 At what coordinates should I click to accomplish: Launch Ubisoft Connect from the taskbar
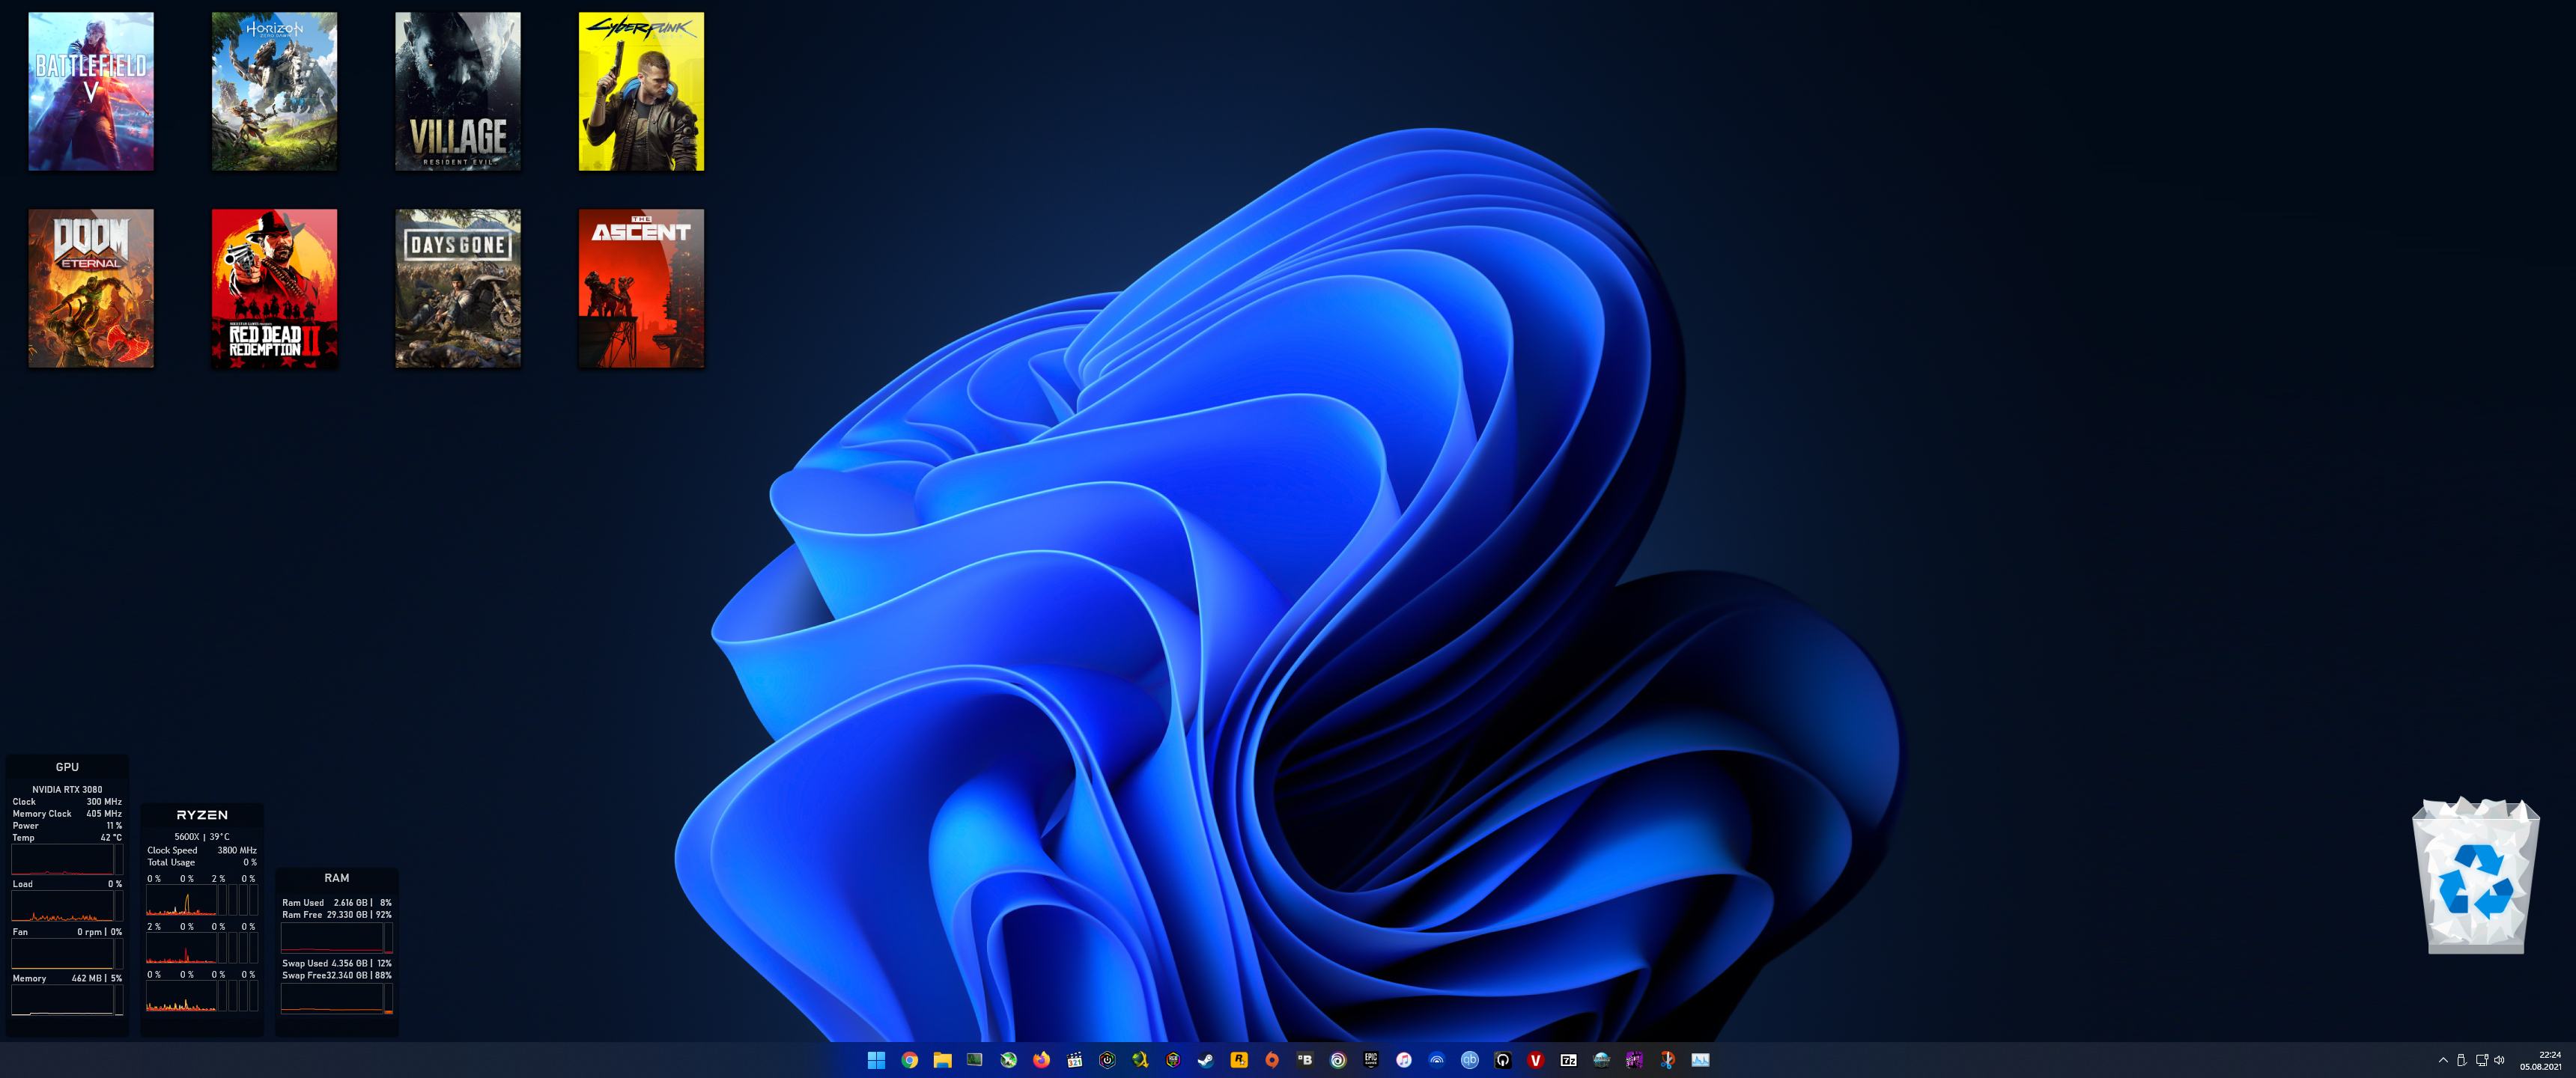[1338, 1060]
